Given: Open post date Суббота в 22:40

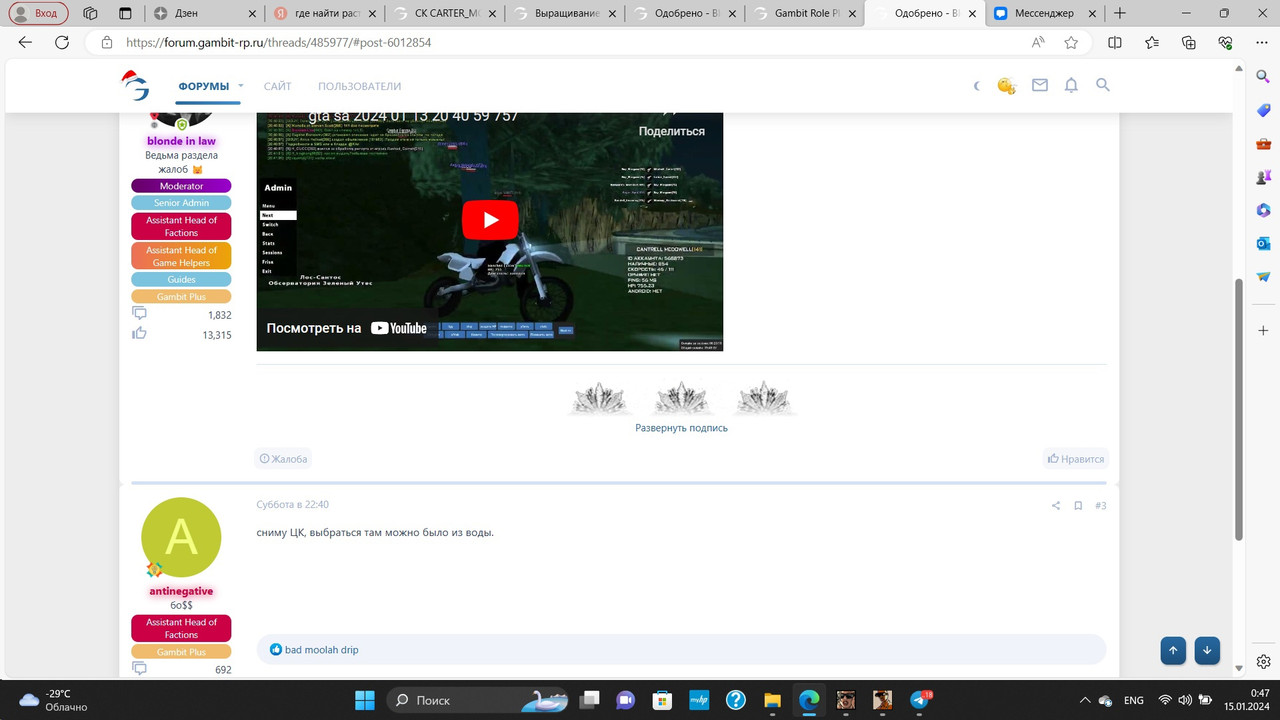Looking at the screenshot, I should point(292,505).
